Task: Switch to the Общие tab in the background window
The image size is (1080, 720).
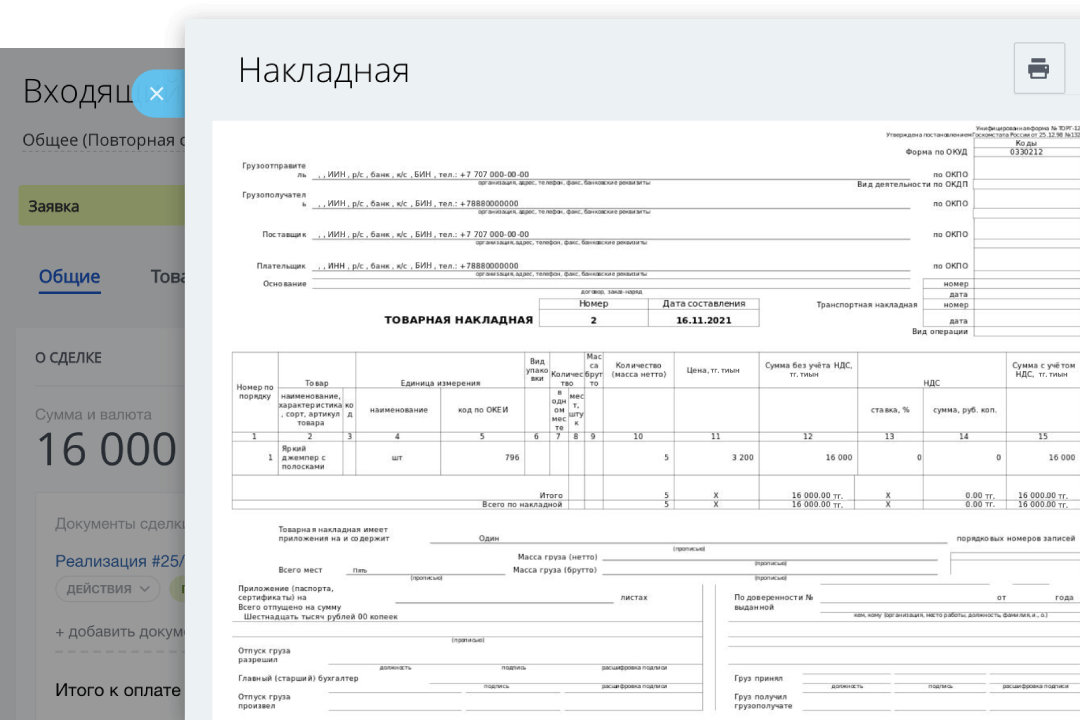Action: [x=70, y=276]
